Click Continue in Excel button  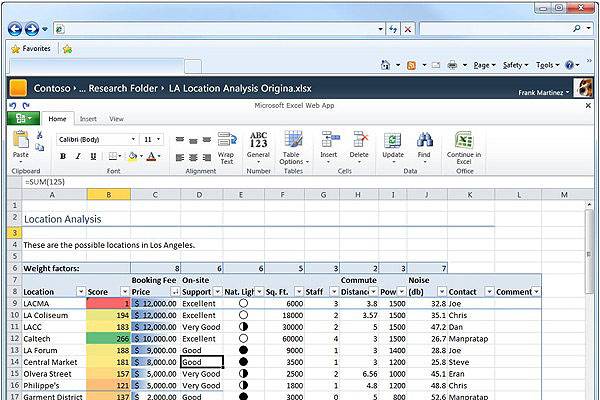click(x=464, y=148)
